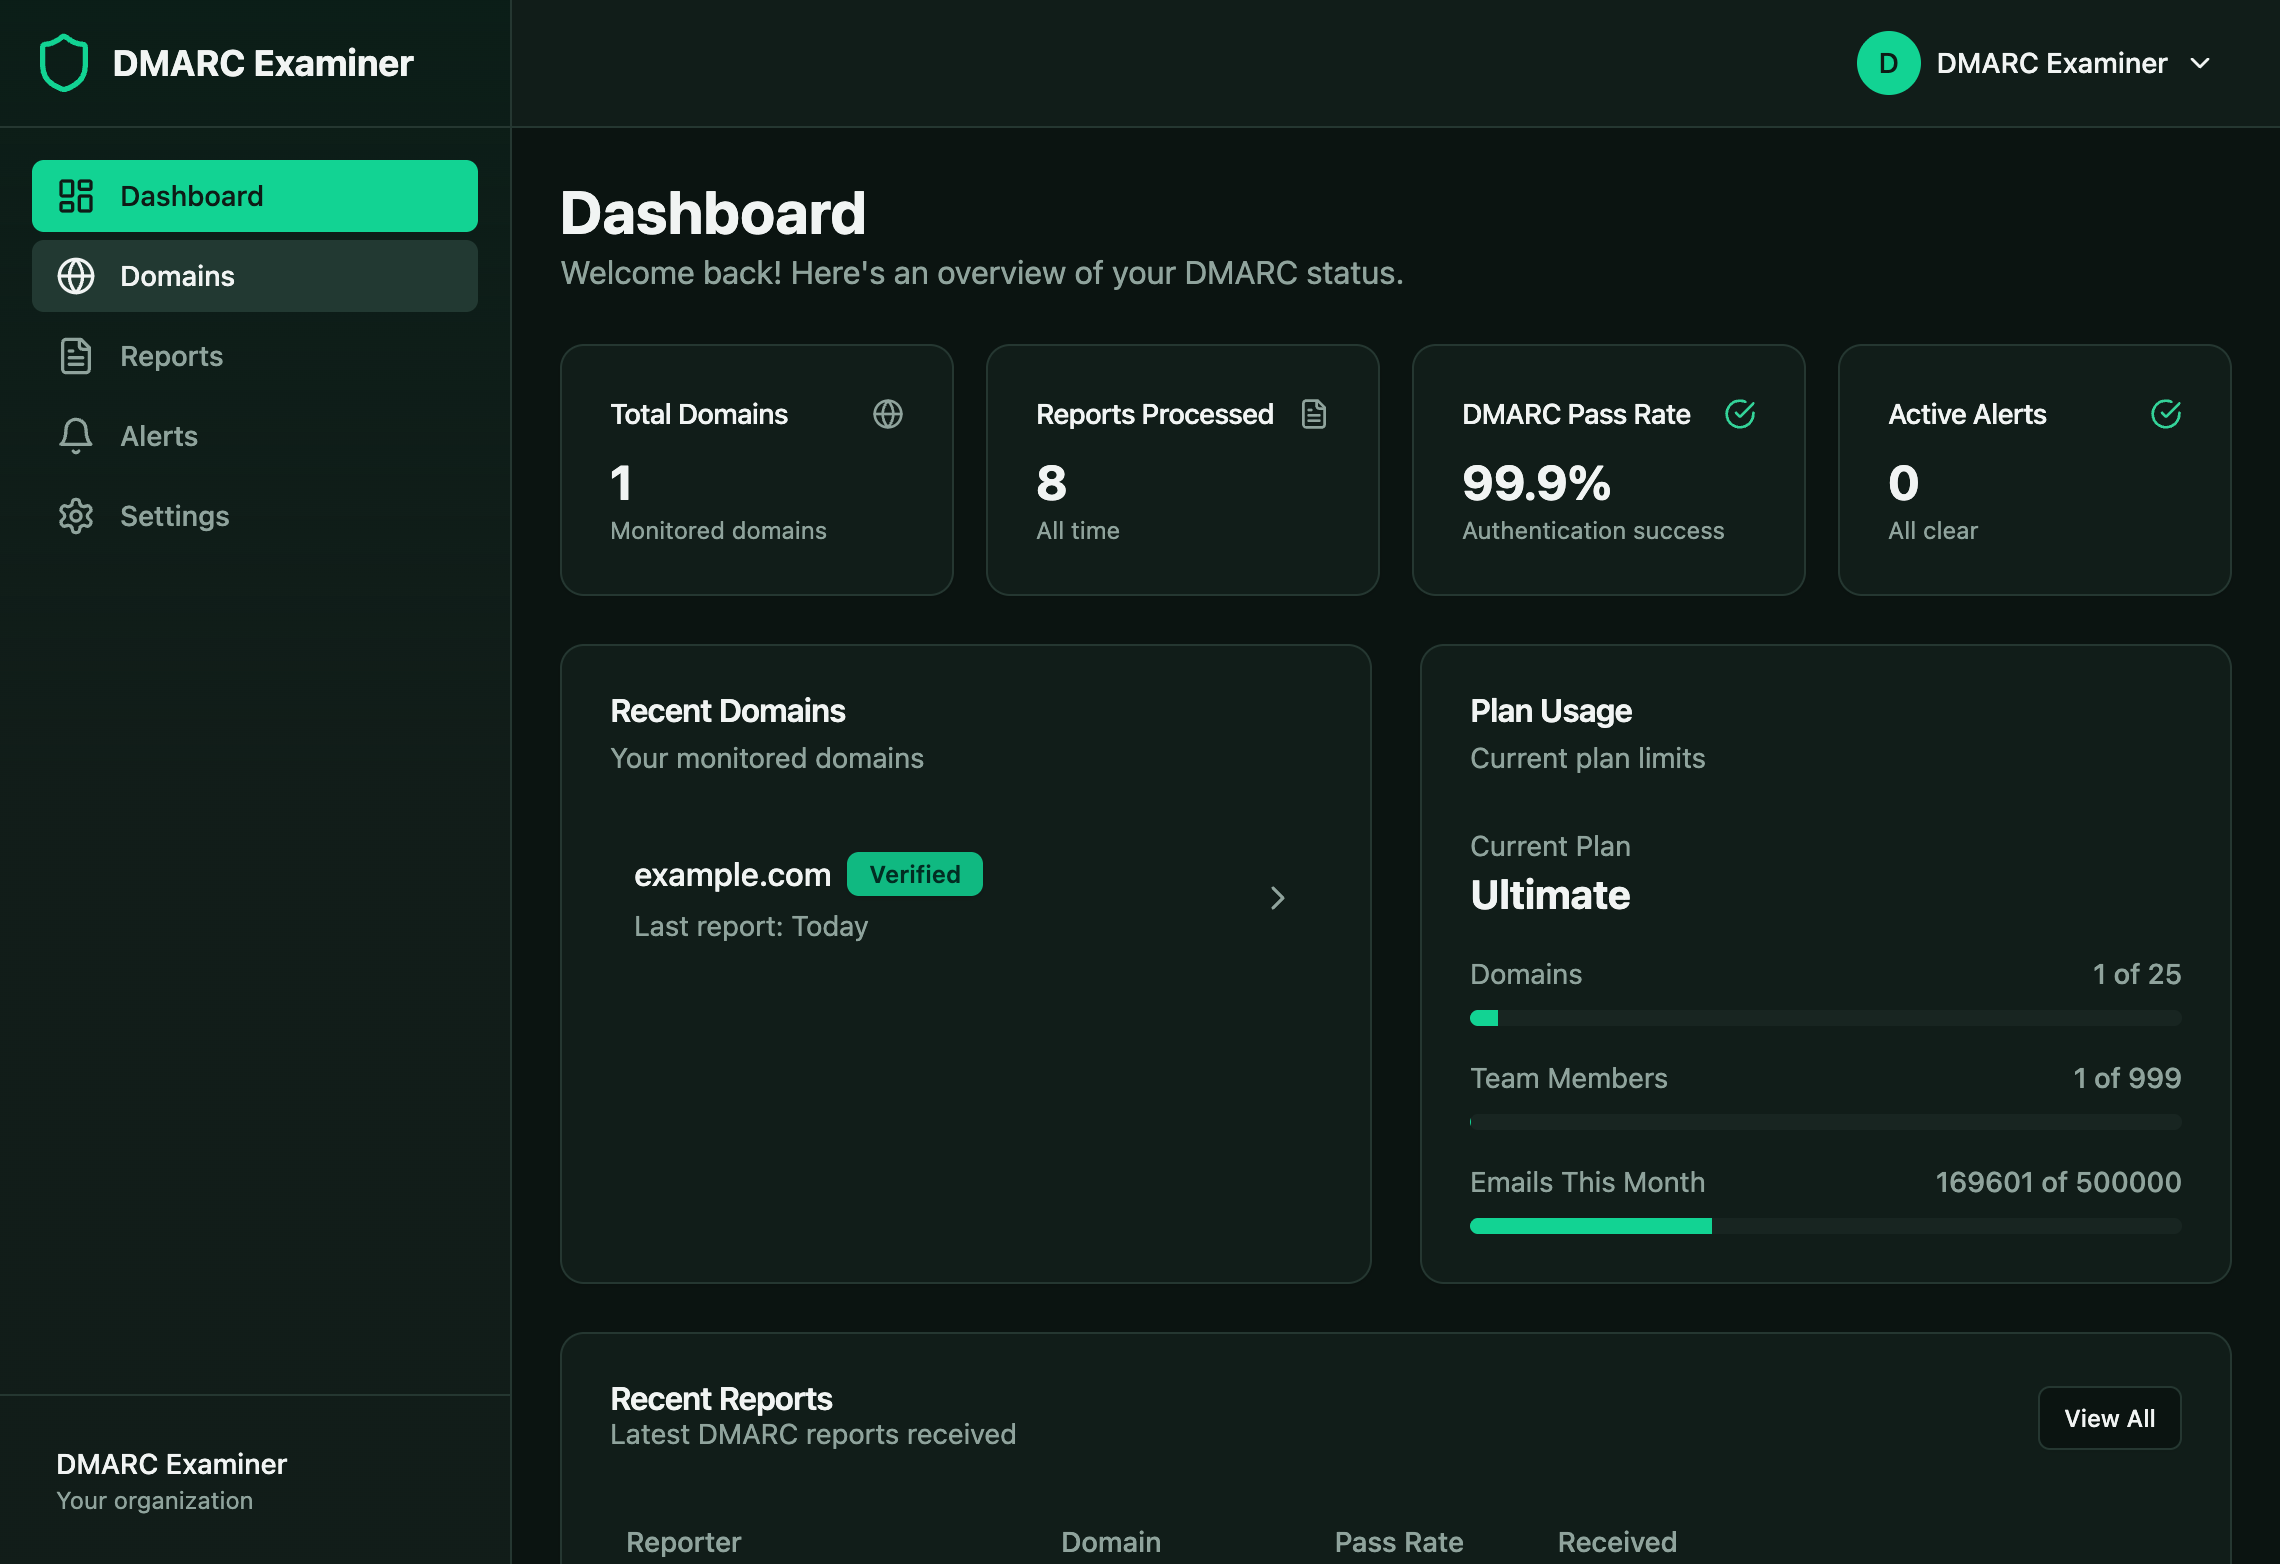Switch to the Domains section in the sidebar
Image resolution: width=2280 pixels, height=1564 pixels.
[x=177, y=276]
